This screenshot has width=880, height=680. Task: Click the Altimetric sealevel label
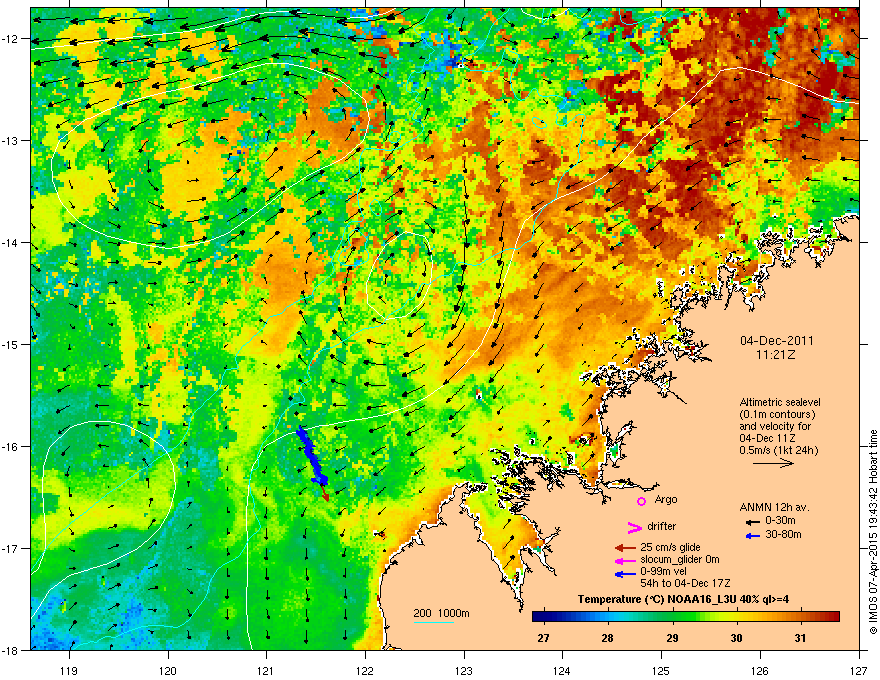tap(780, 402)
